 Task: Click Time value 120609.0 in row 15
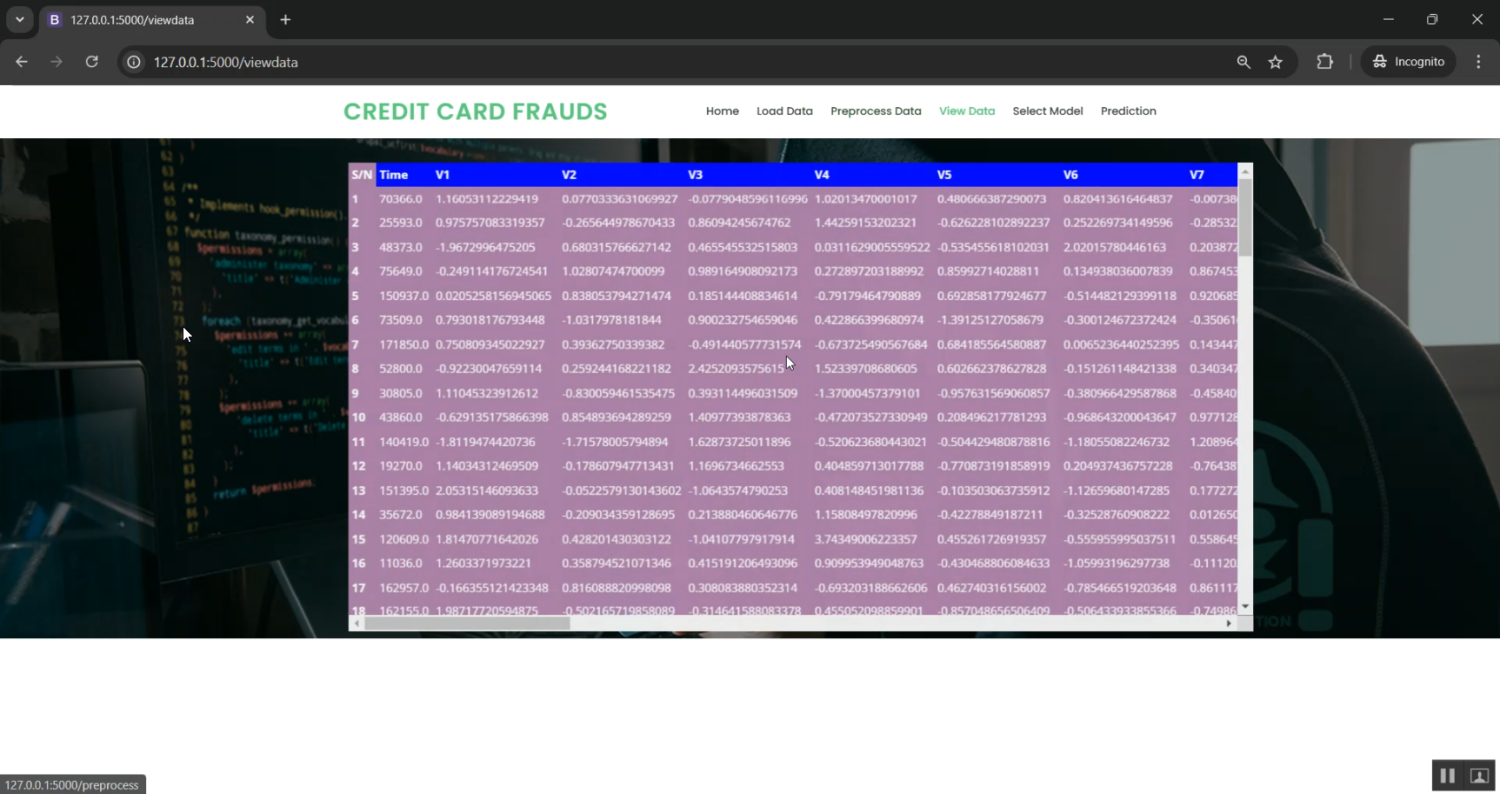coord(404,538)
